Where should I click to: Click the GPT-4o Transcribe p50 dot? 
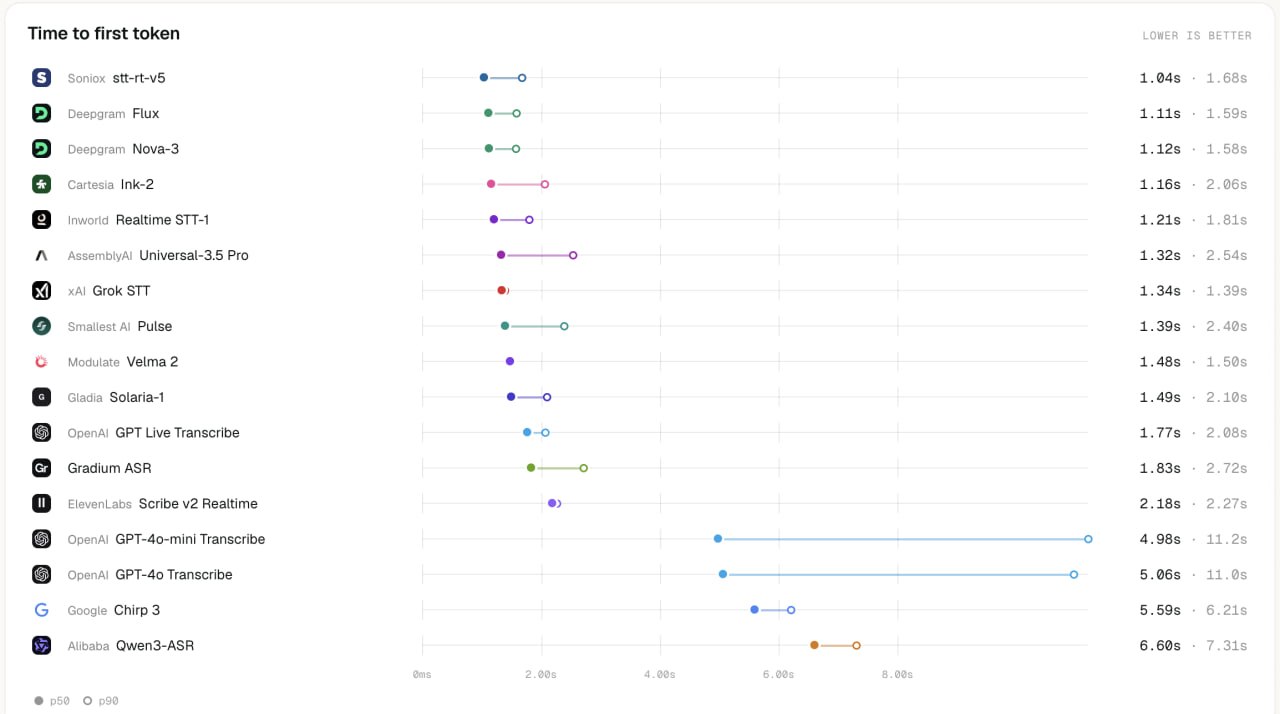point(723,575)
